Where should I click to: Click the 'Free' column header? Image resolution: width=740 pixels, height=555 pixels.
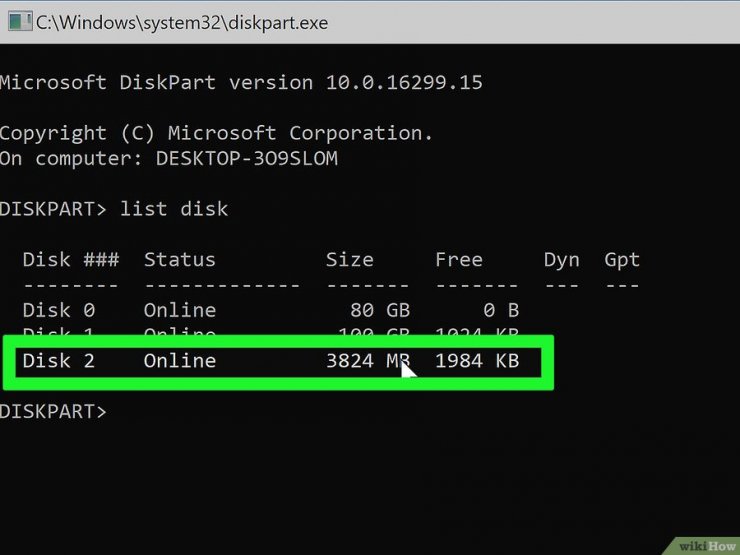pos(459,260)
